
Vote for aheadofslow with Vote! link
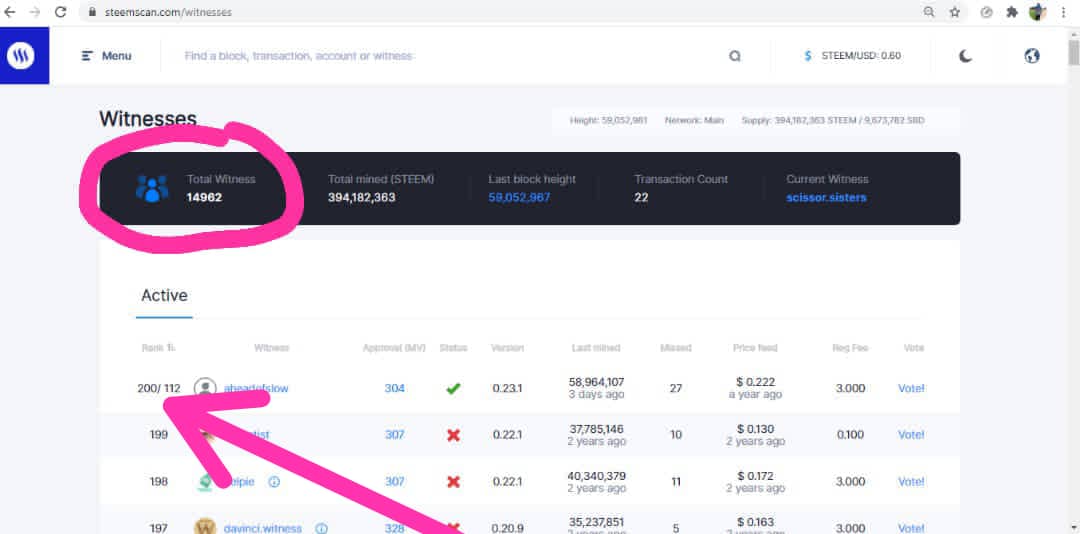point(911,389)
